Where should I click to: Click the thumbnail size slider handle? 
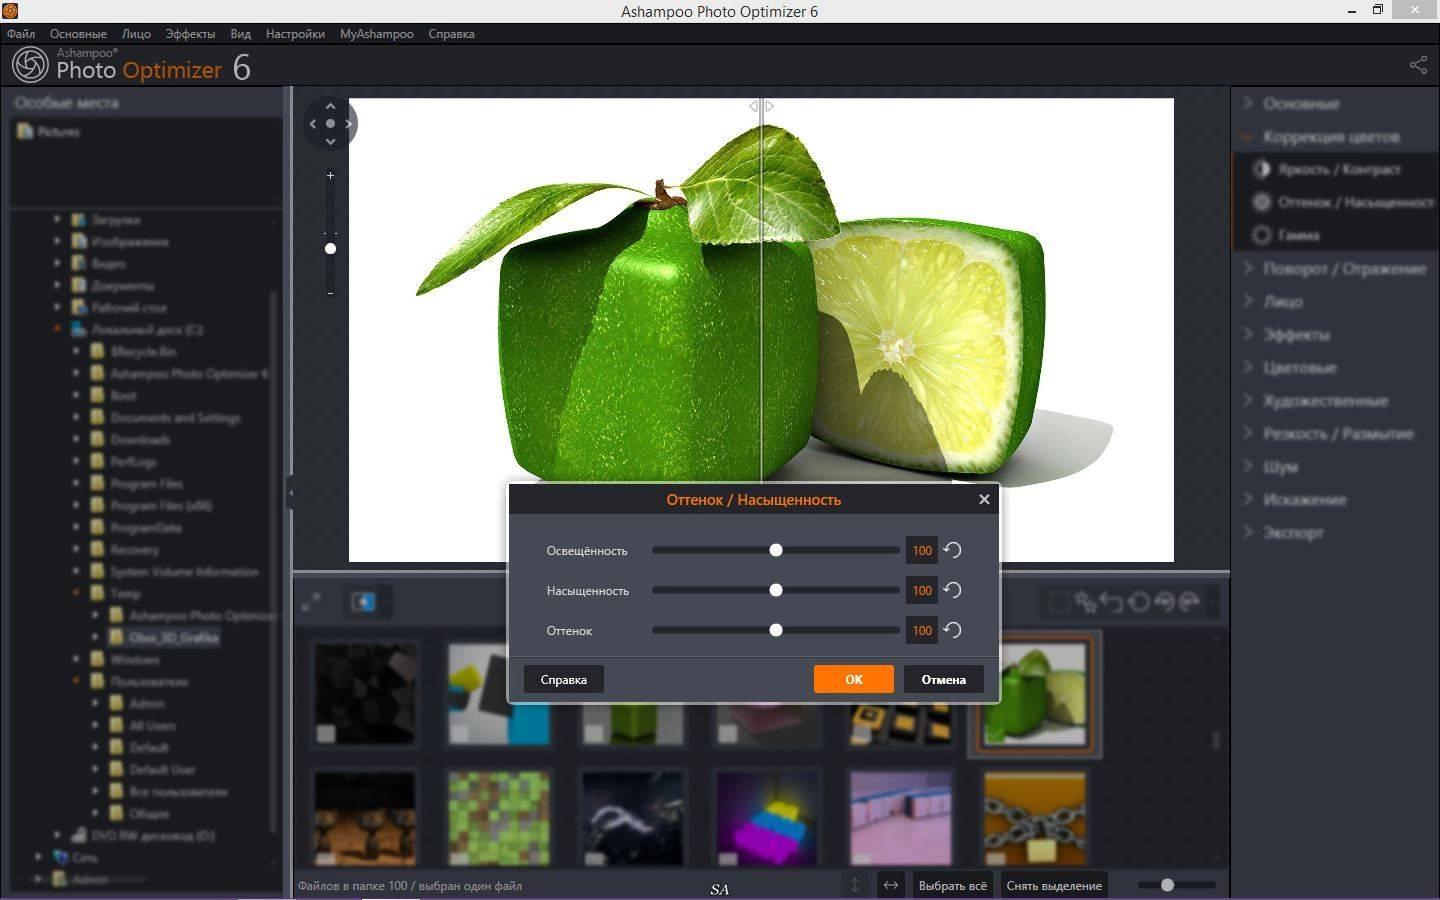coord(1167,885)
